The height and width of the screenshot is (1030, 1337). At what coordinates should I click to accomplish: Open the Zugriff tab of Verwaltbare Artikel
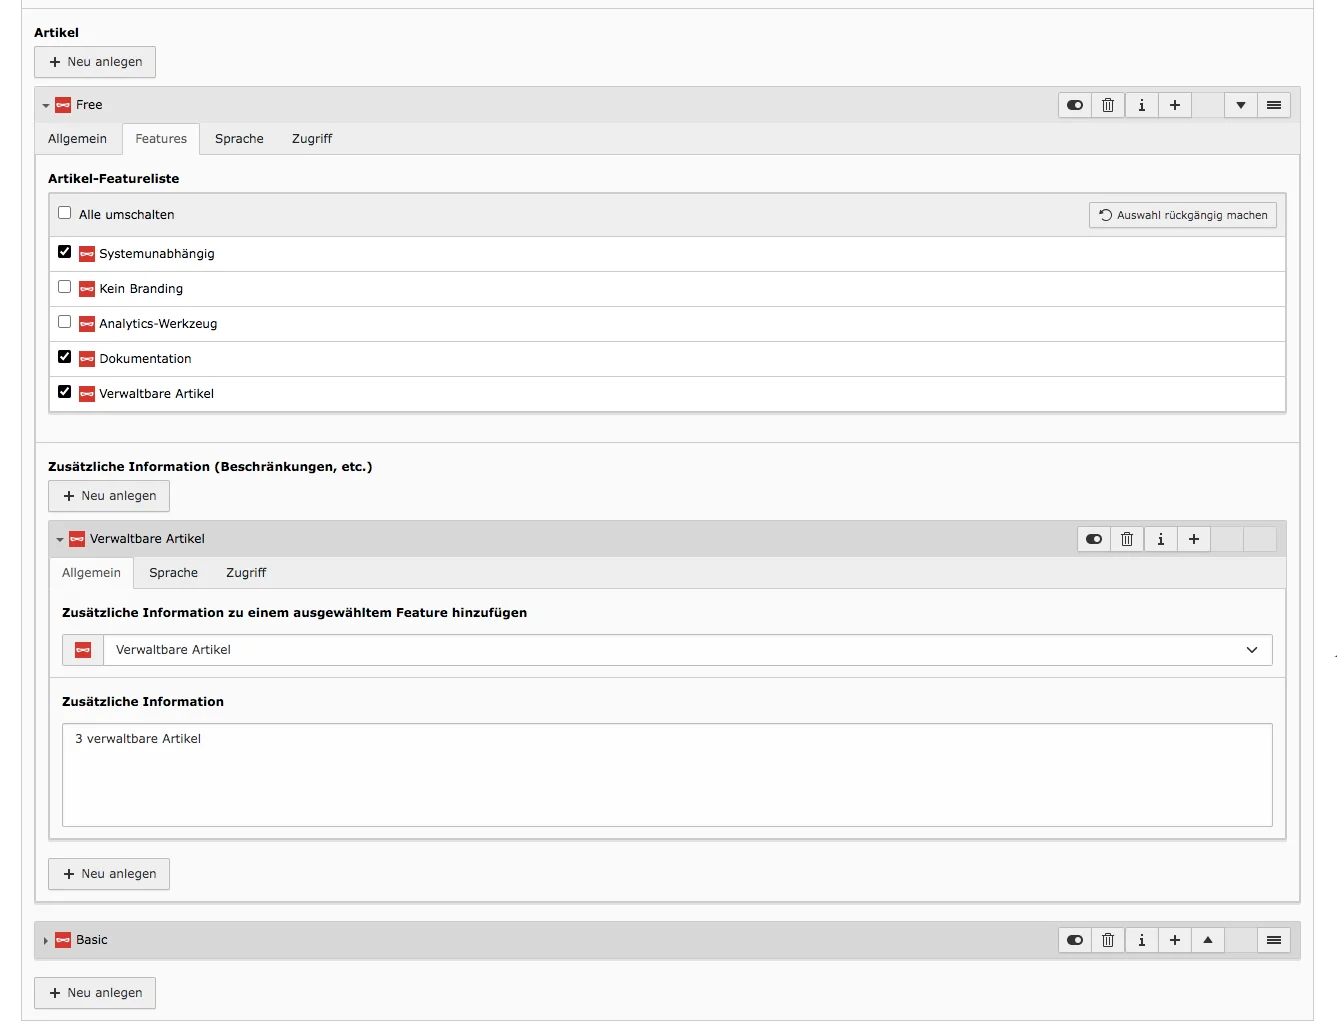click(x=246, y=573)
